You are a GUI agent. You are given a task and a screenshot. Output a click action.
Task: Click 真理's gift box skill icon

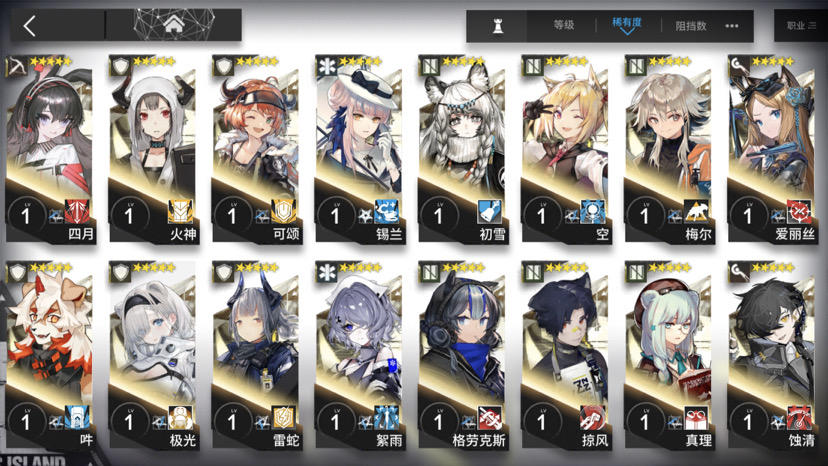697,417
